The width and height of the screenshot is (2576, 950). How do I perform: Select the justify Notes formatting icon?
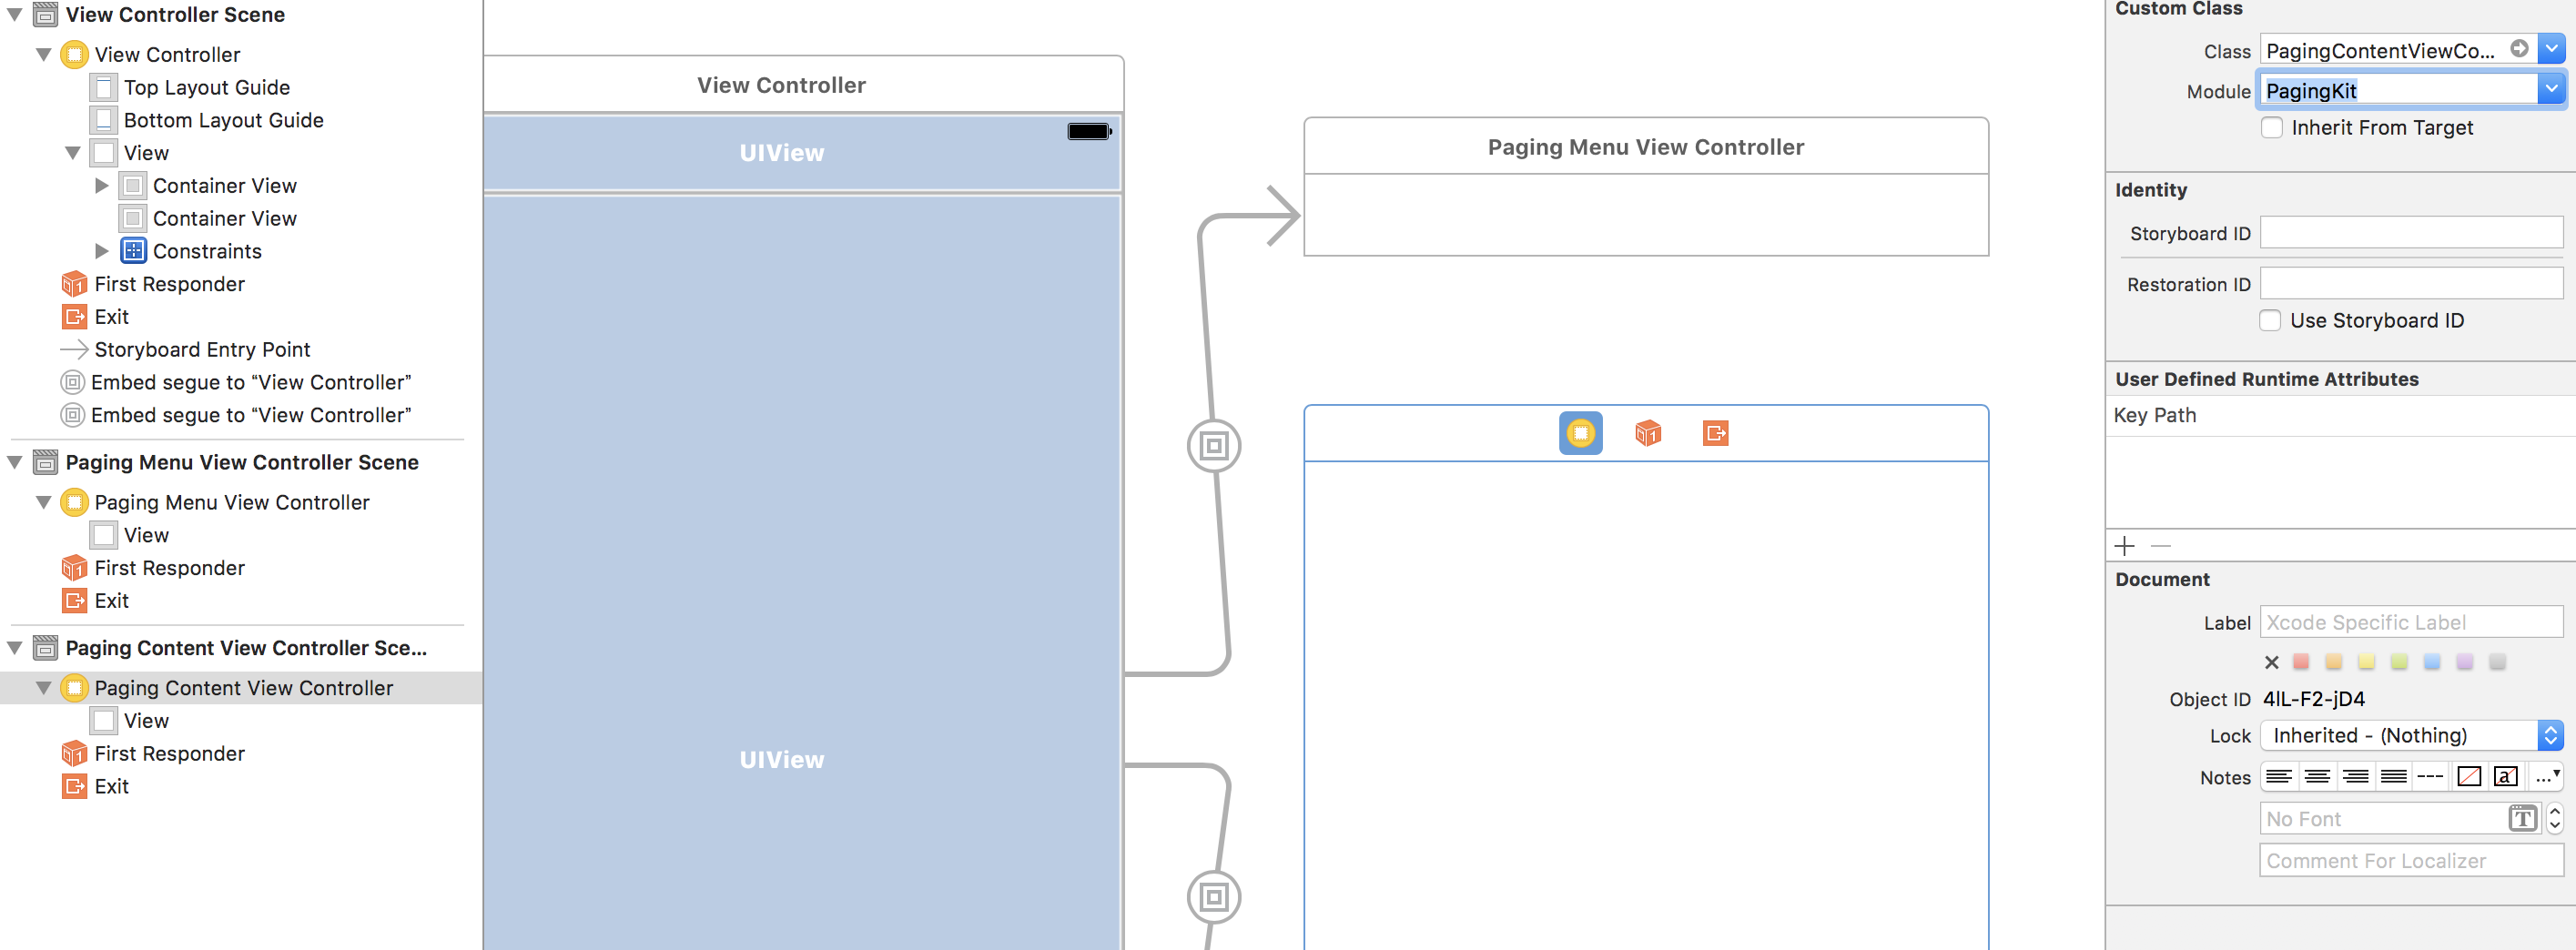2393,776
